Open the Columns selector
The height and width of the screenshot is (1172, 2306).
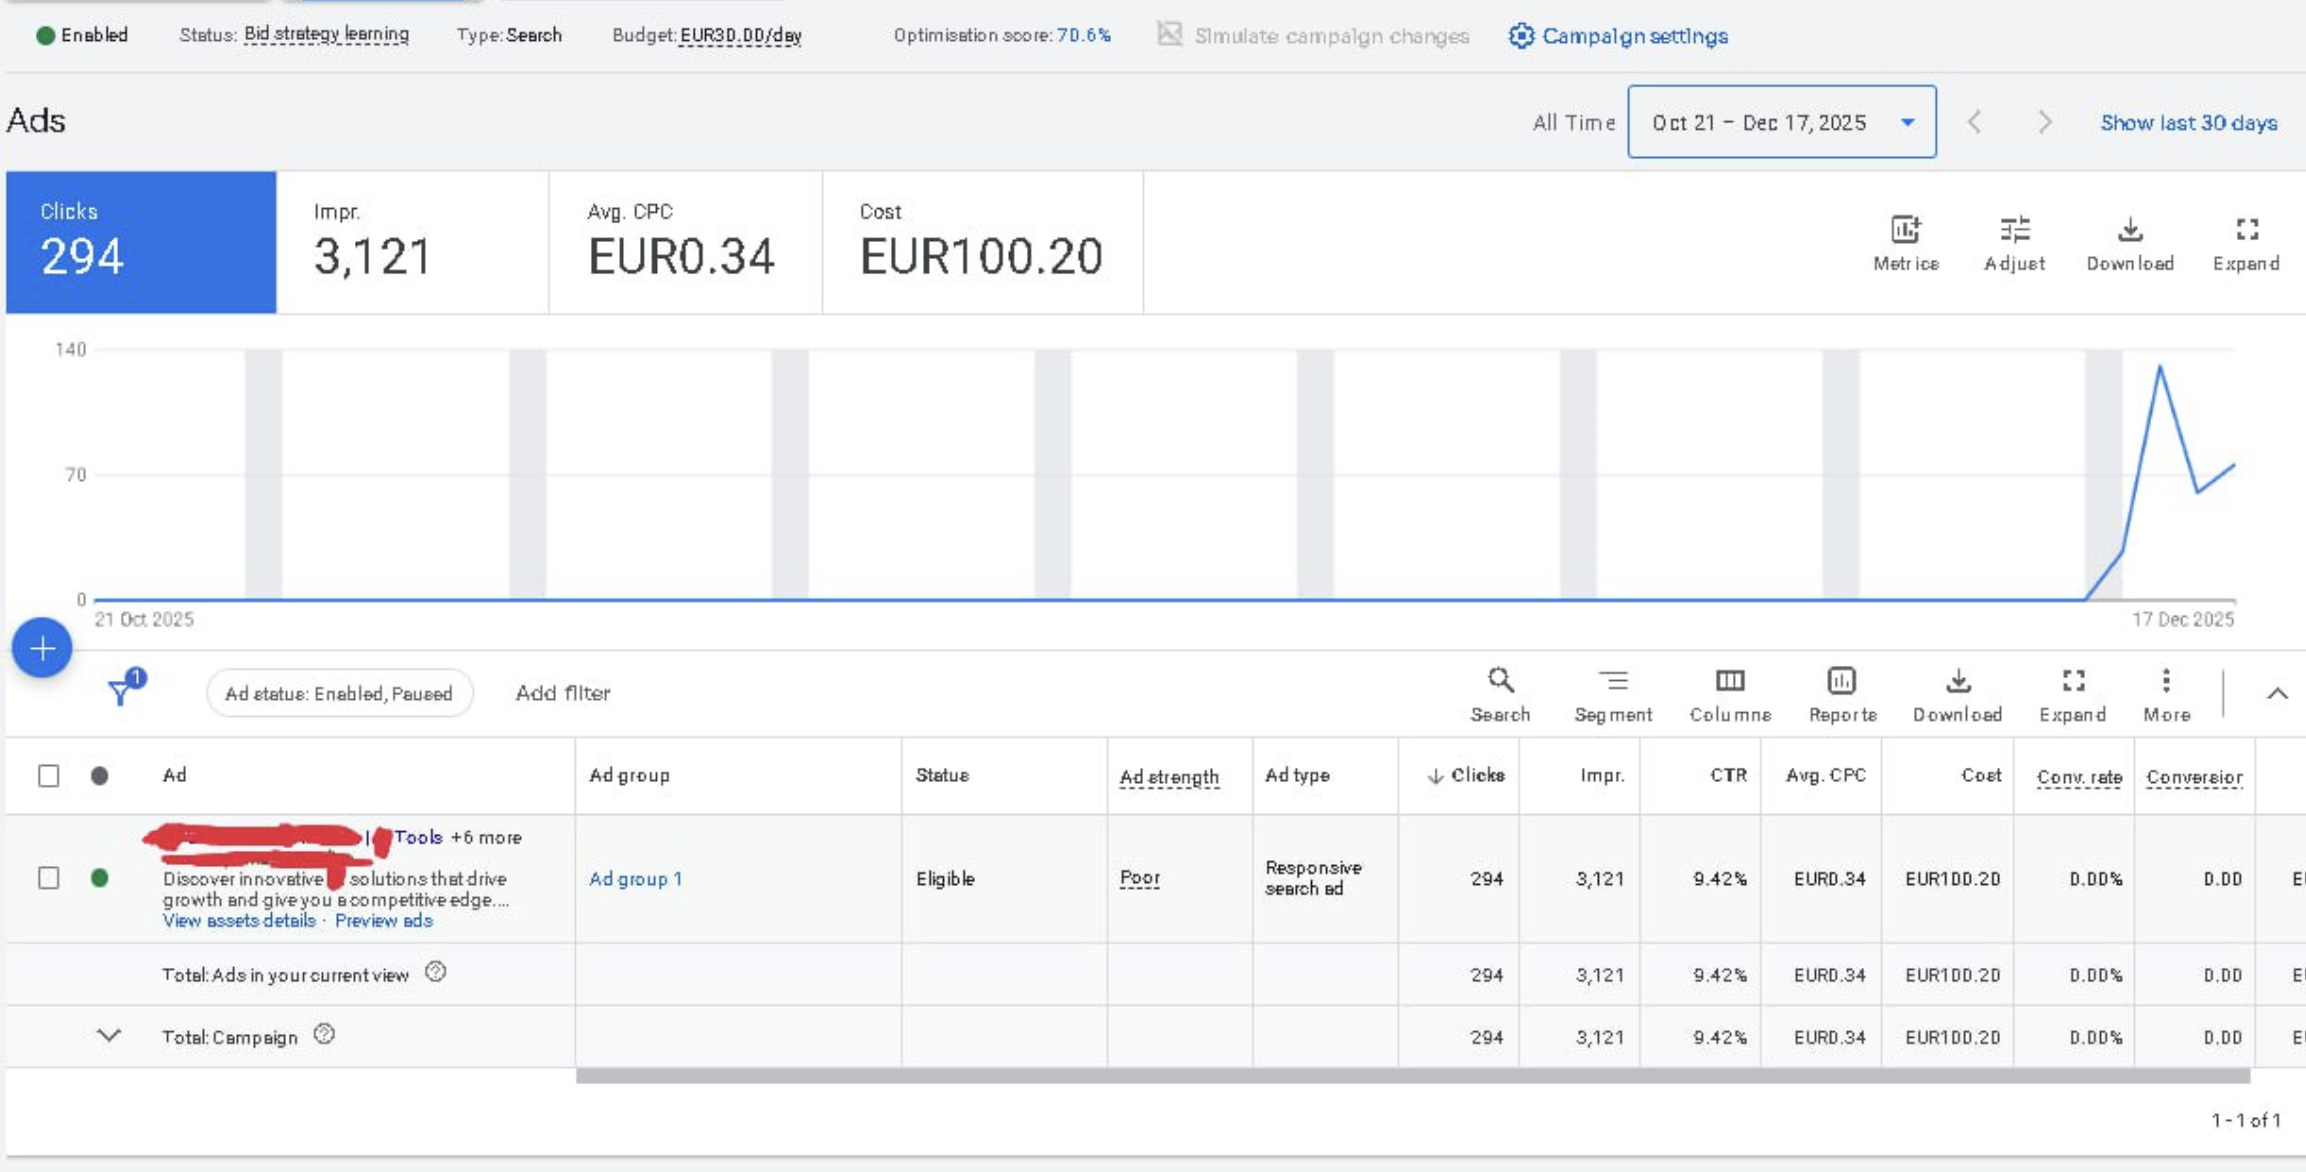(x=1730, y=693)
